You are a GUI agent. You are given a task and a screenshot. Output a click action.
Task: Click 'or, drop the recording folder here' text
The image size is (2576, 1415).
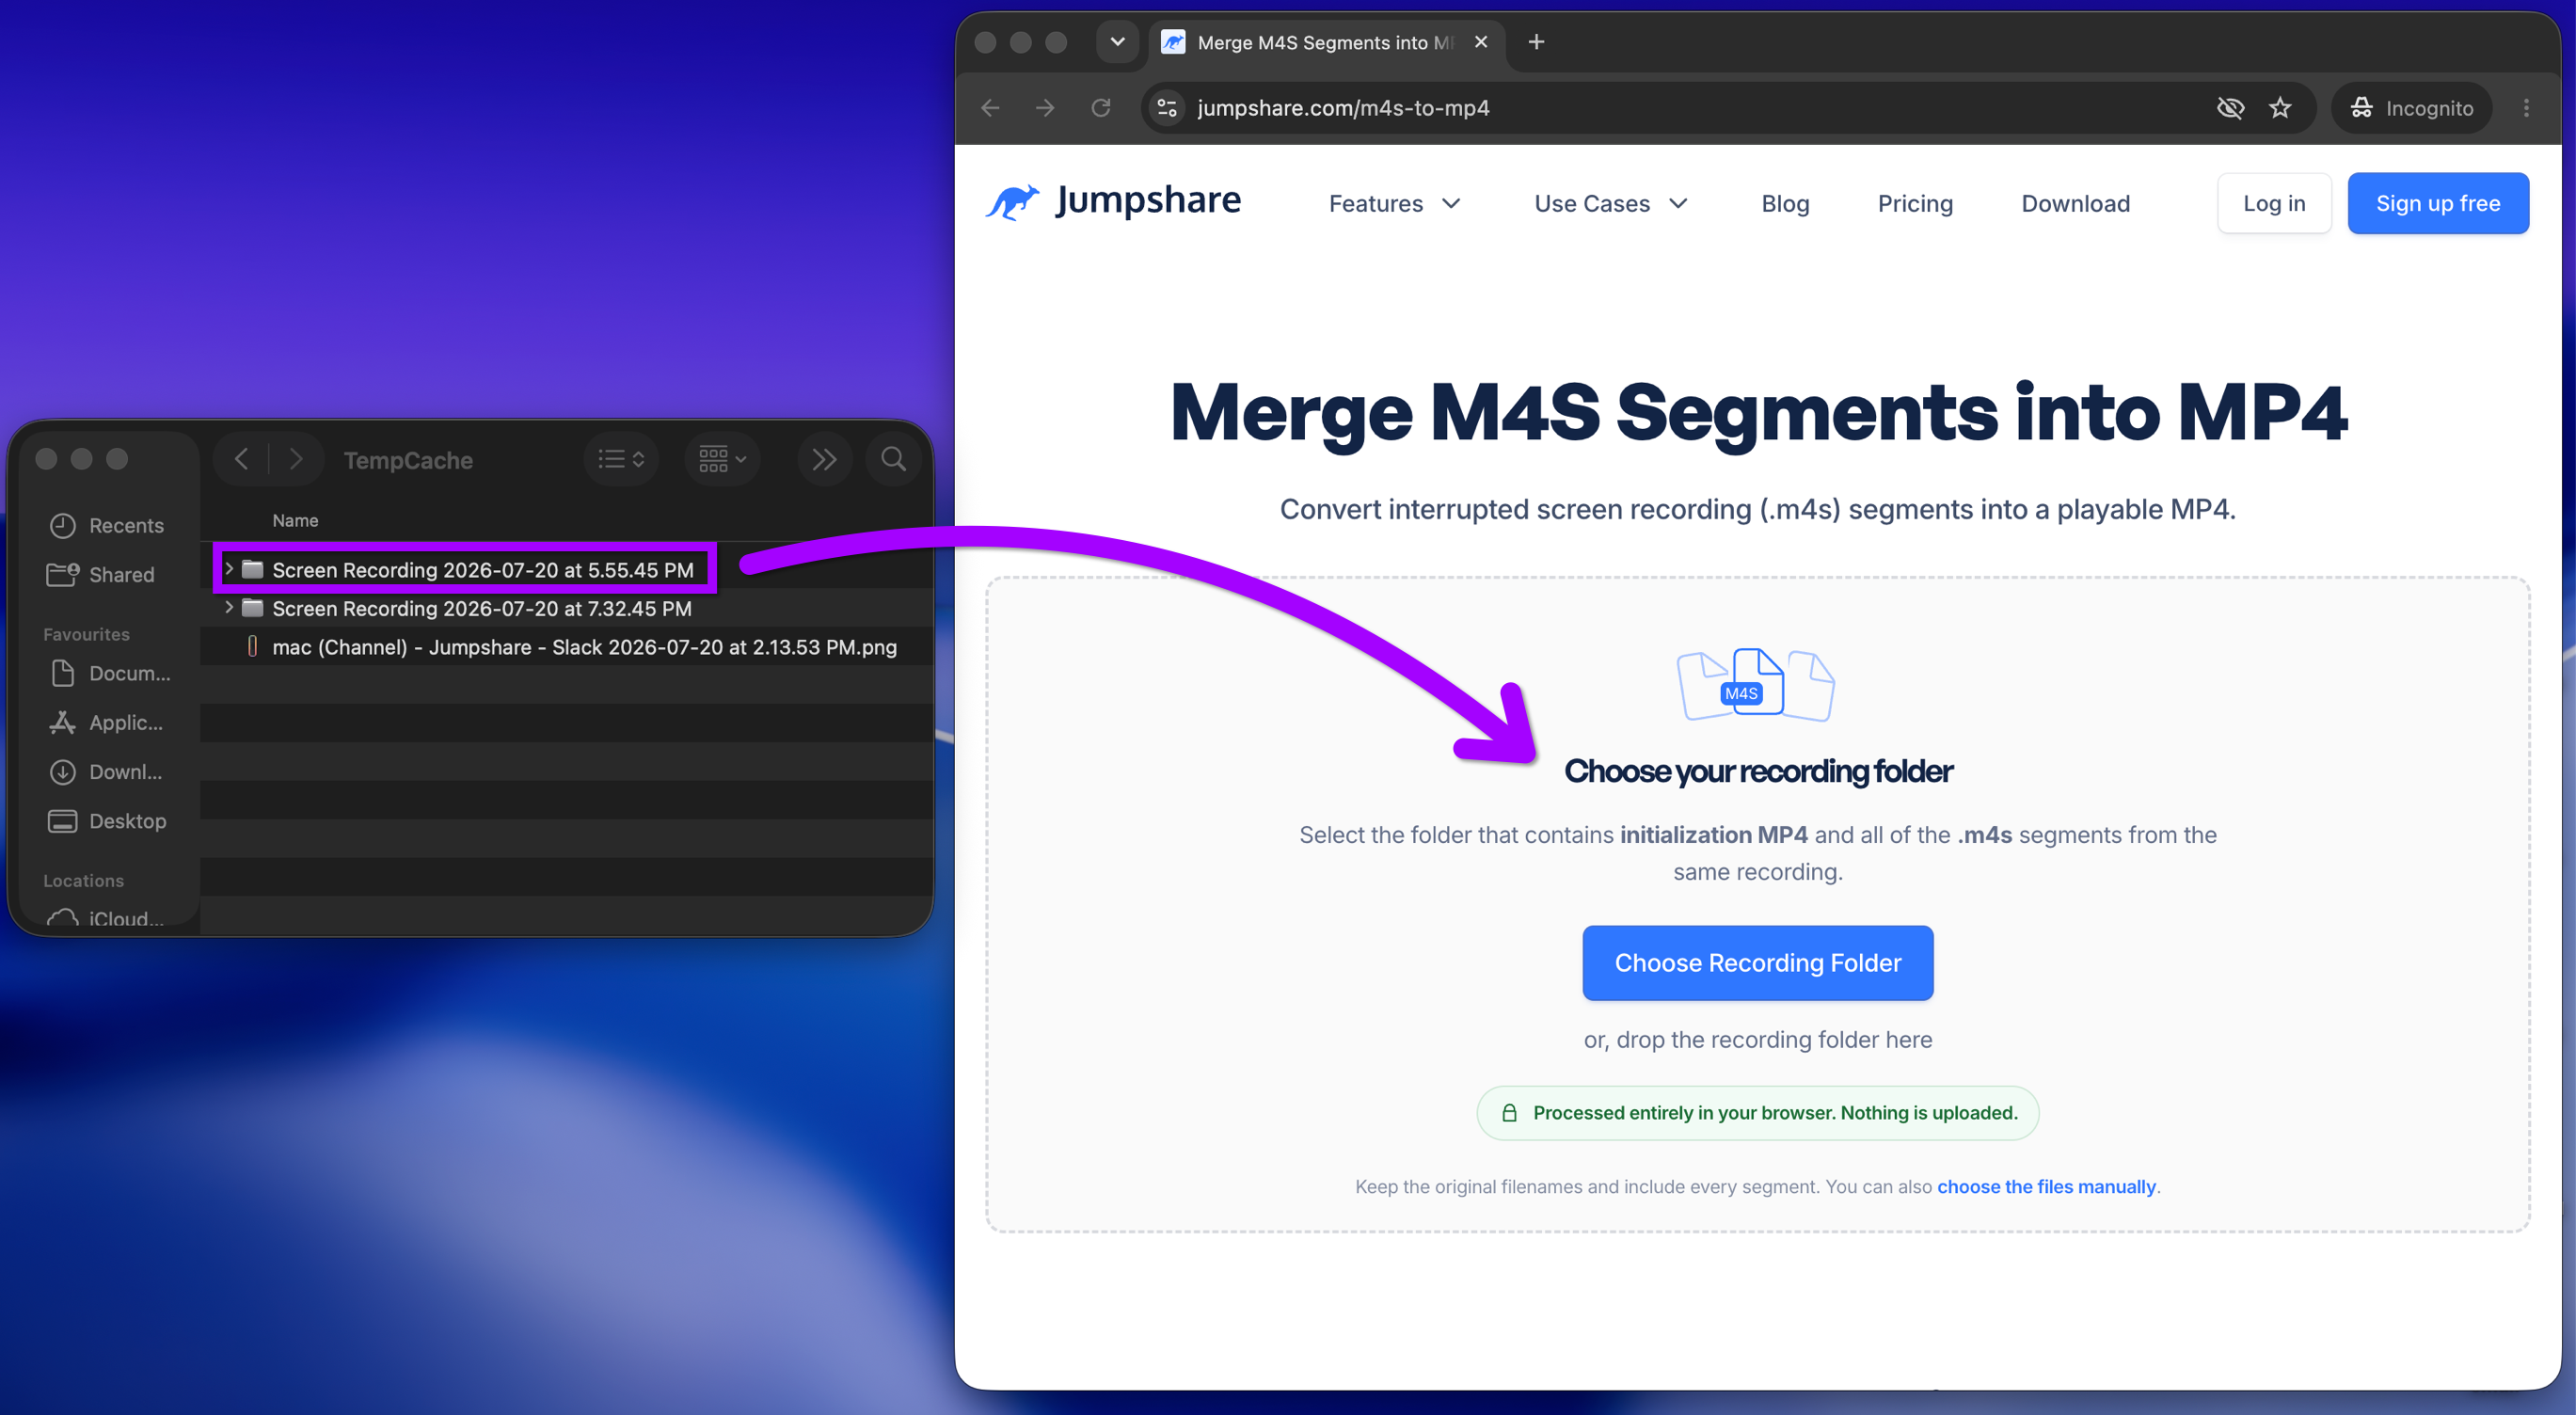point(1758,1040)
